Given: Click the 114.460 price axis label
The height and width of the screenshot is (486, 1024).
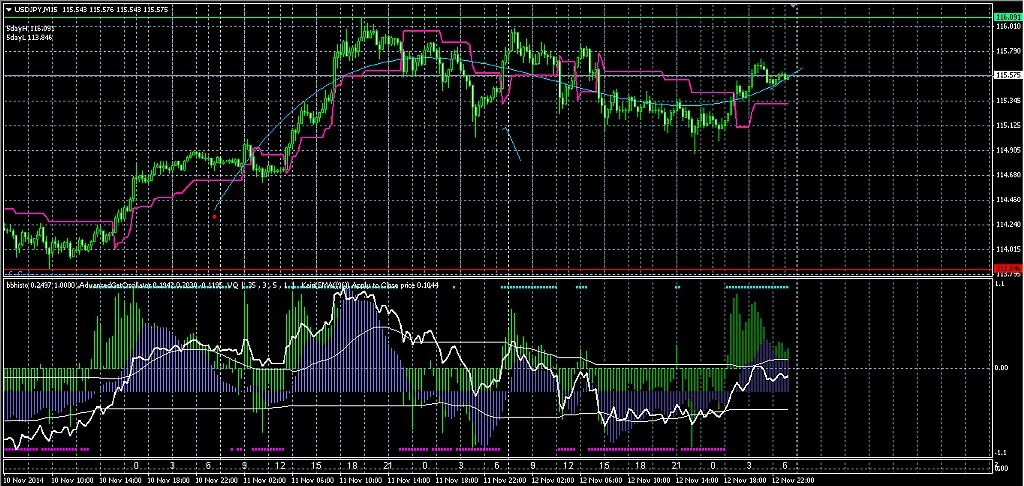Looking at the screenshot, I should [x=1007, y=200].
